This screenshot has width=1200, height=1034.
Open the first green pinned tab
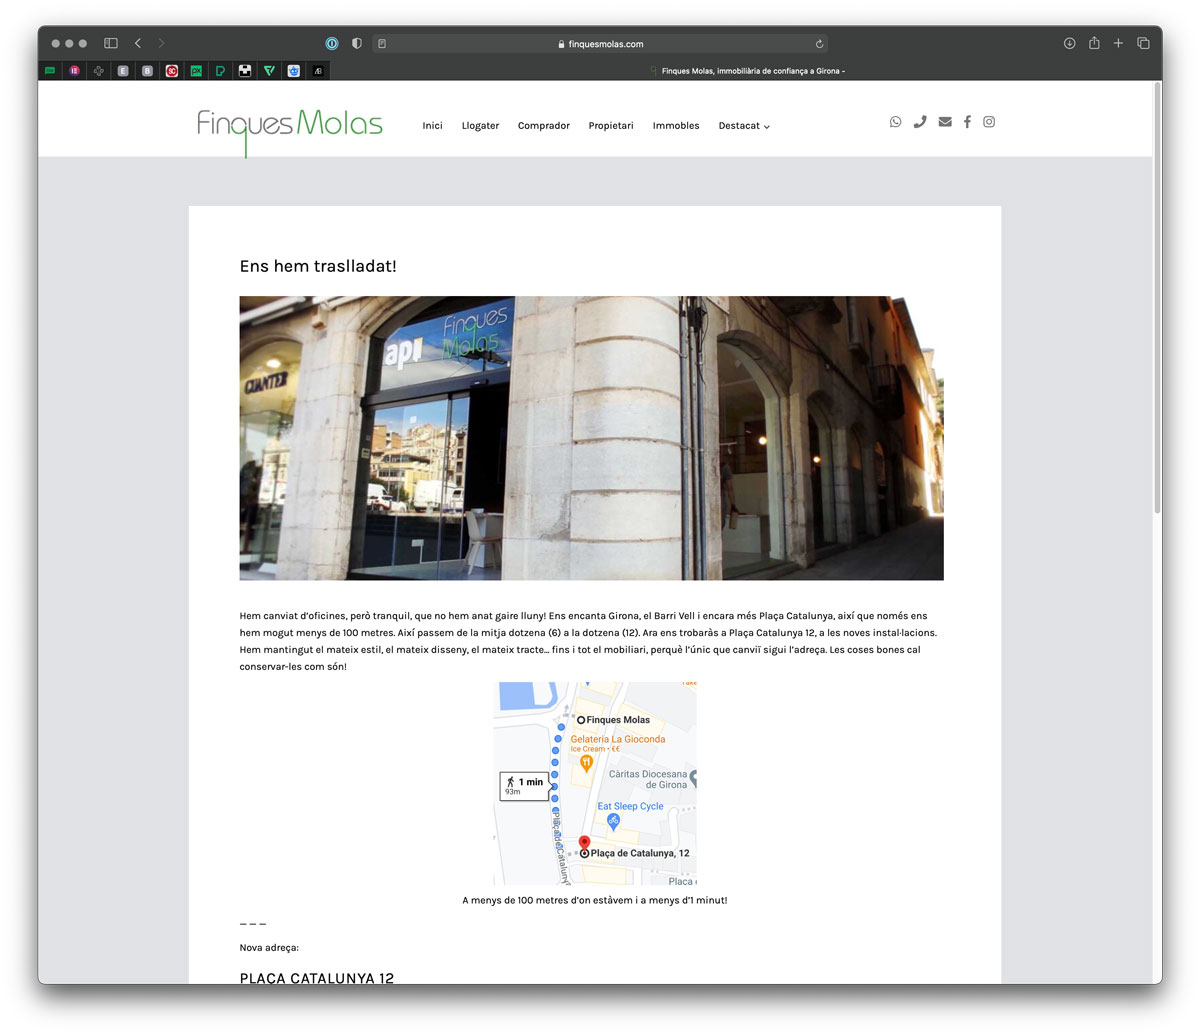coord(50,71)
